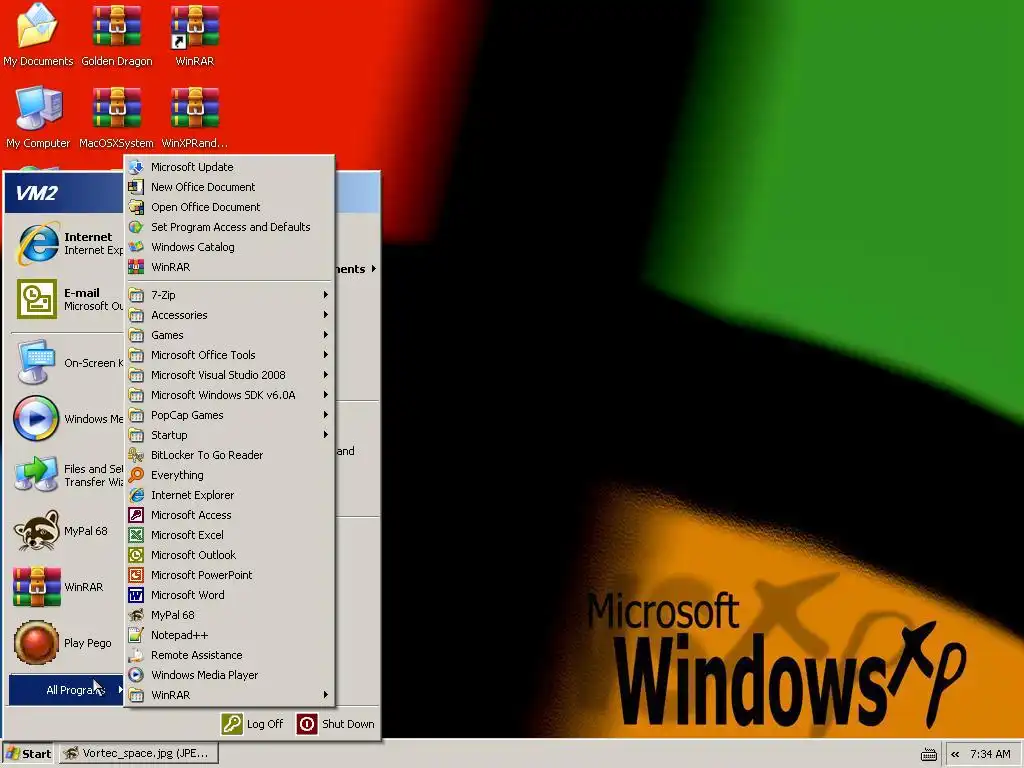This screenshot has width=1024, height=768.
Task: Launch Internet Explorer from pinned list
Action: click(68, 244)
